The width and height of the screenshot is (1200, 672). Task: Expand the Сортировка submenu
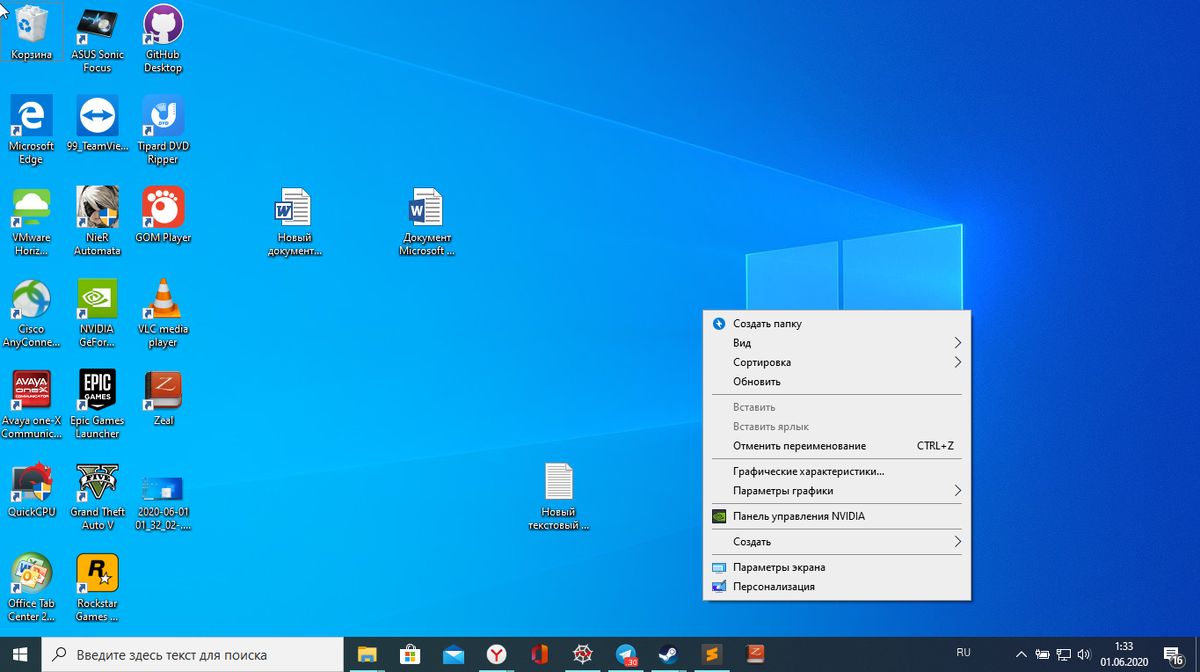(836, 362)
